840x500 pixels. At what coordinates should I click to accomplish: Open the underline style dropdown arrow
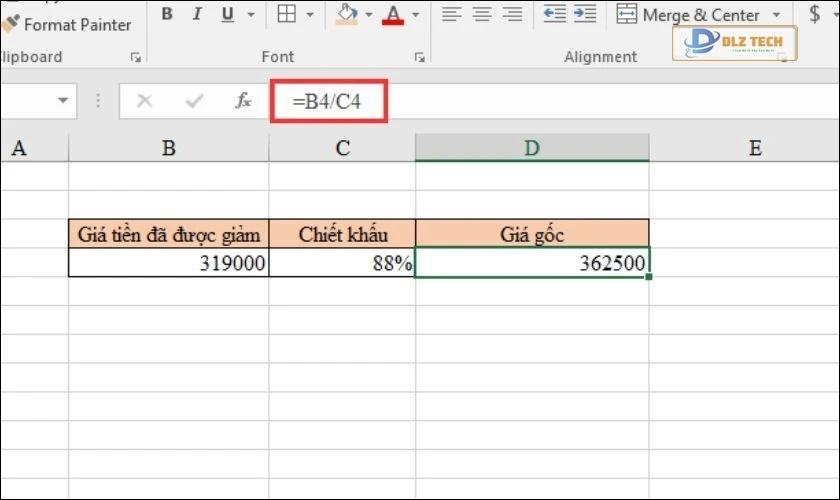(250, 14)
